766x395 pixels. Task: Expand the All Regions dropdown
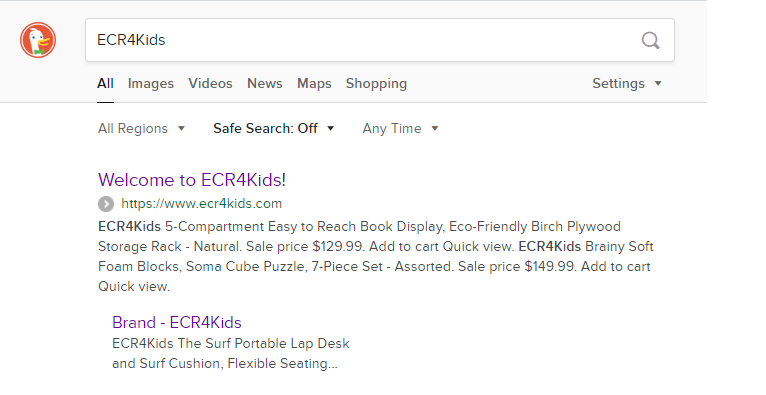point(142,128)
